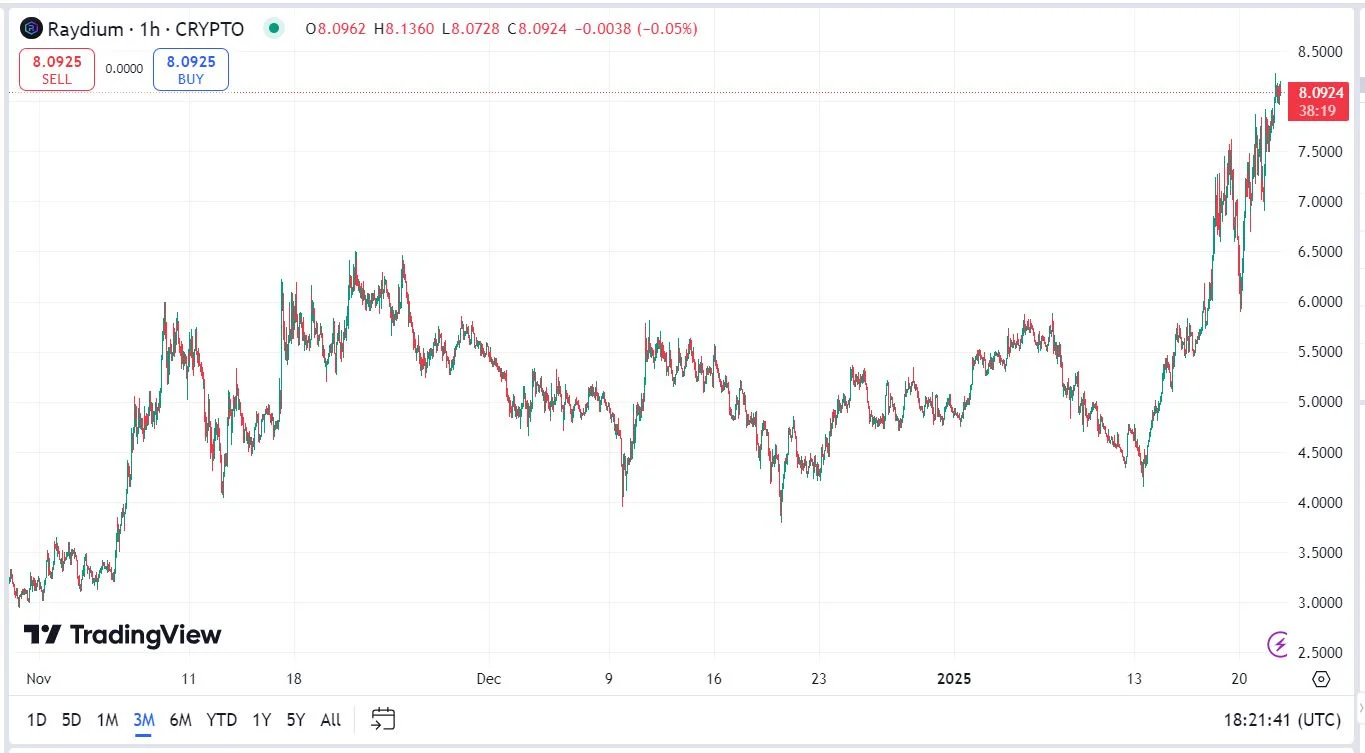Click the open value O8.0962
The width and height of the screenshot is (1365, 753).
pos(336,29)
